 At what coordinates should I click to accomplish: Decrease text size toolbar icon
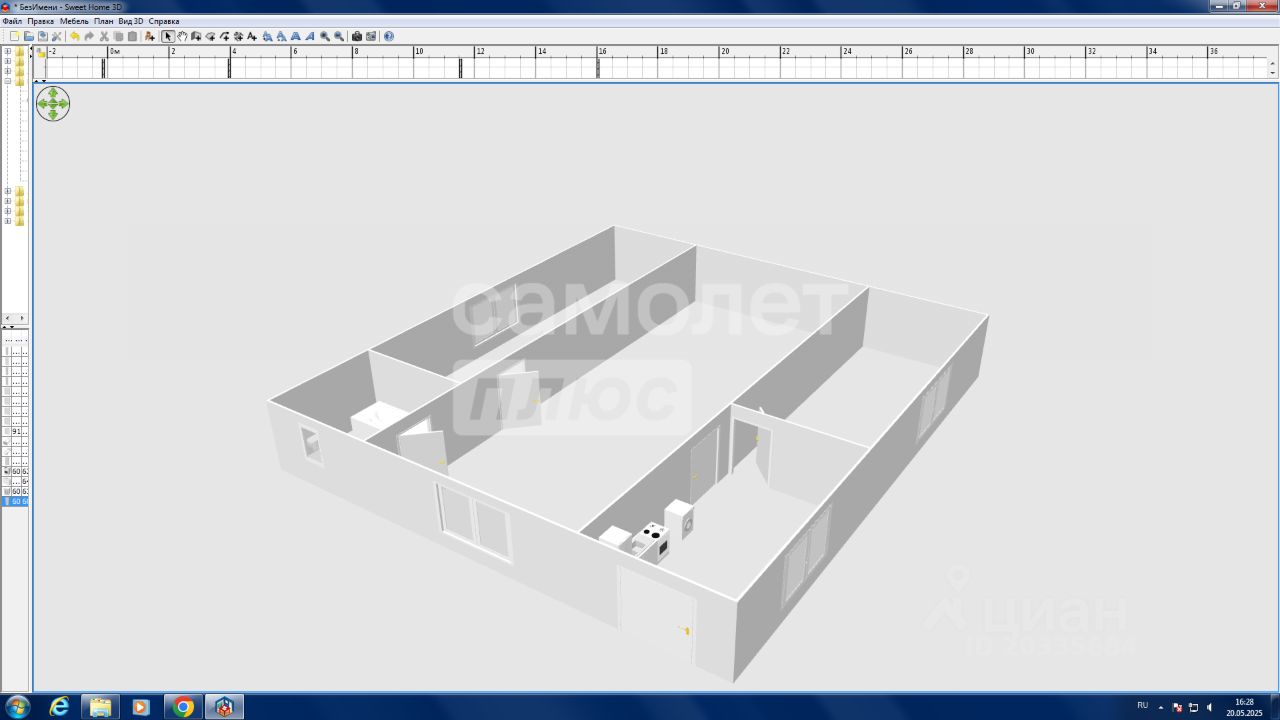tap(281, 36)
